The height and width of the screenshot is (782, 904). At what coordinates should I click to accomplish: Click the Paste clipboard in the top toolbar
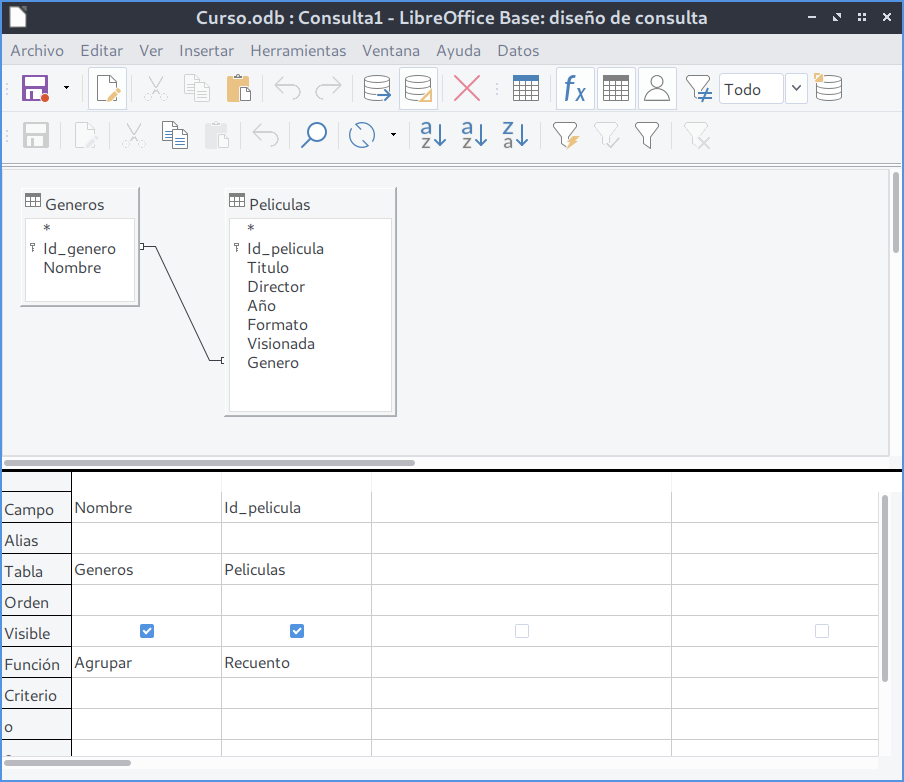(x=238, y=88)
